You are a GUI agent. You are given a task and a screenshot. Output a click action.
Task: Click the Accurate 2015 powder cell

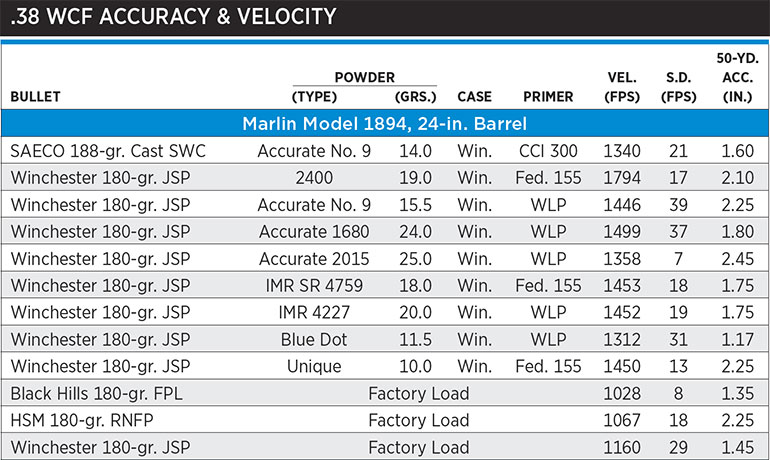click(x=314, y=259)
